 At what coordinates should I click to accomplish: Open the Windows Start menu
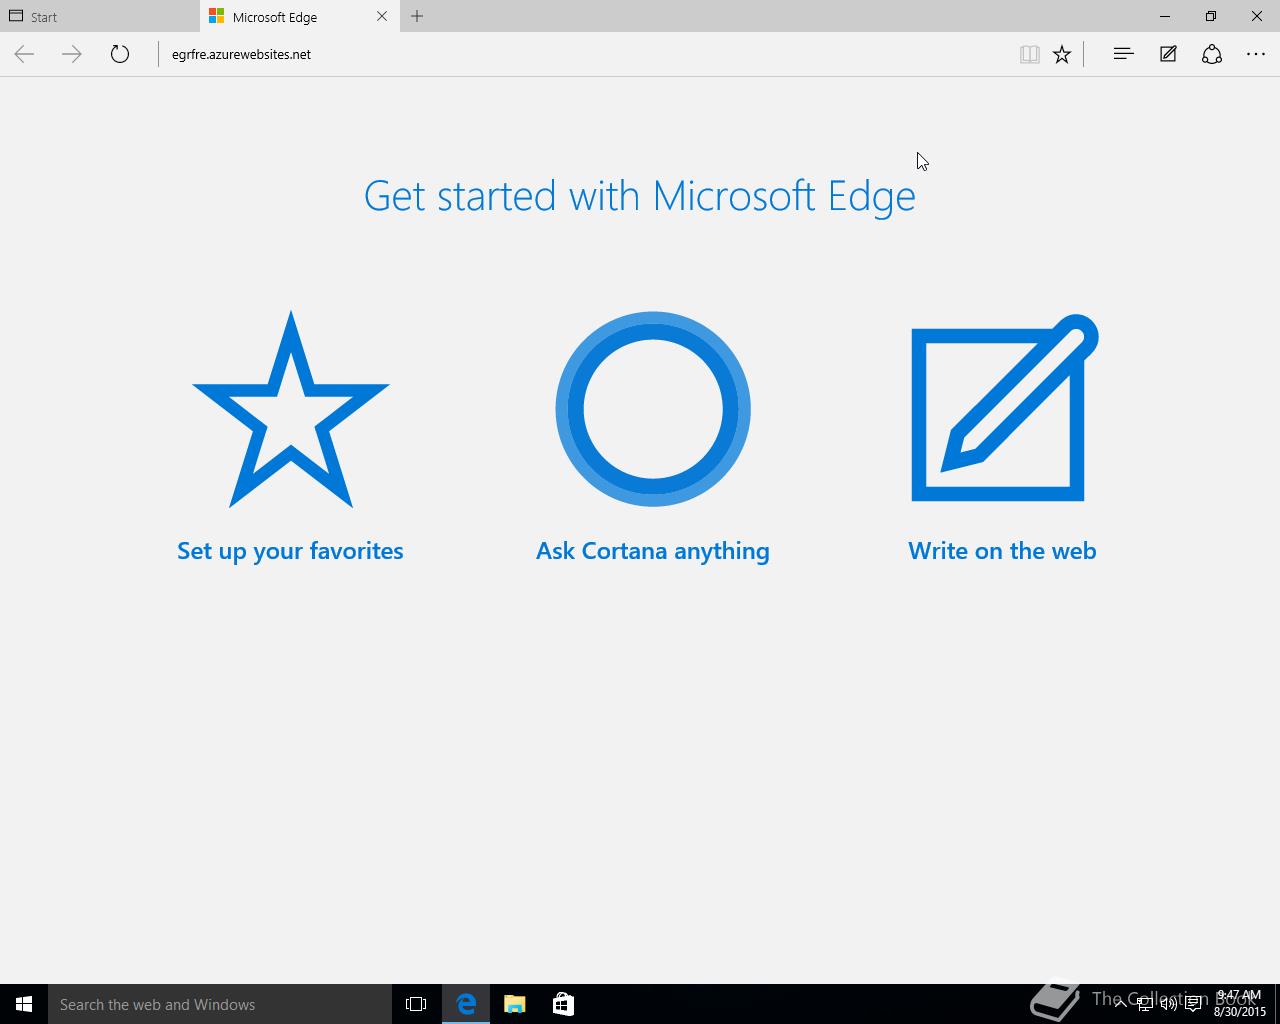click(24, 1004)
